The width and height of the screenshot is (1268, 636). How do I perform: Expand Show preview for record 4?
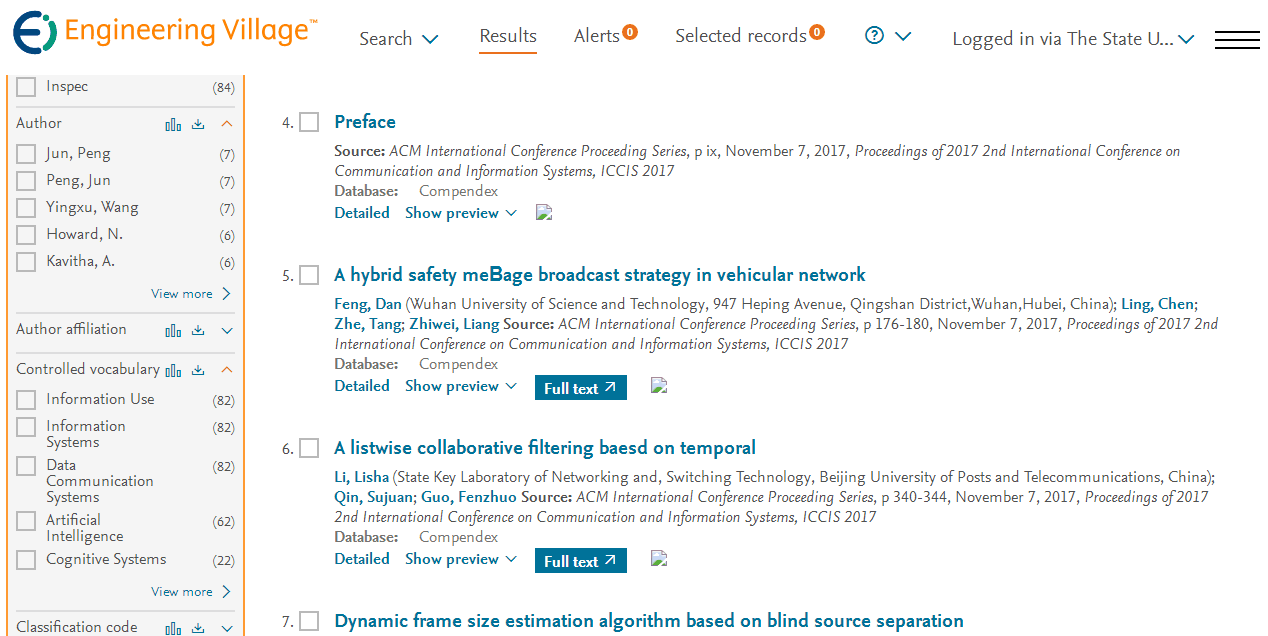click(461, 213)
